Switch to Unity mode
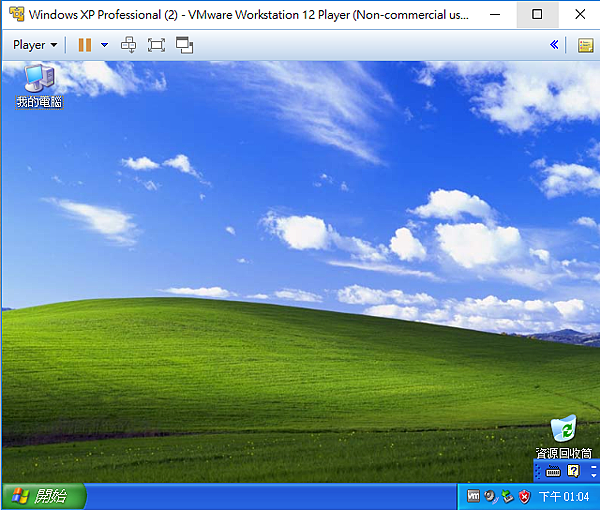 click(184, 45)
